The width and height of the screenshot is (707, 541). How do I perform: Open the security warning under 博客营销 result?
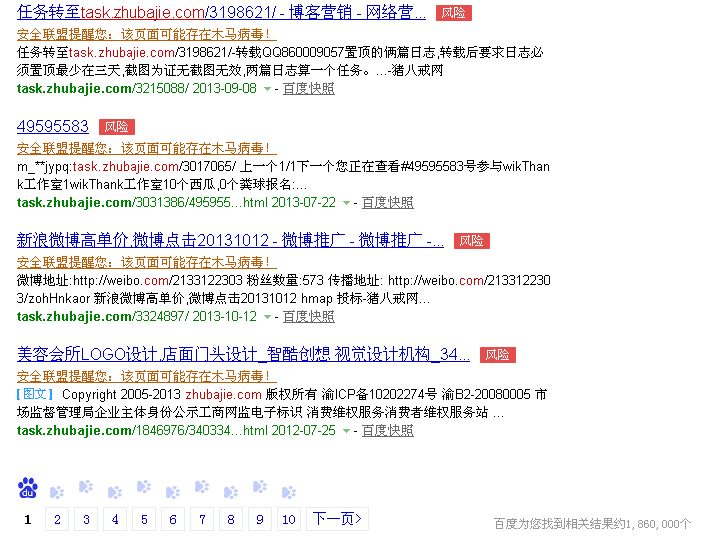pyautogui.click(x=147, y=34)
